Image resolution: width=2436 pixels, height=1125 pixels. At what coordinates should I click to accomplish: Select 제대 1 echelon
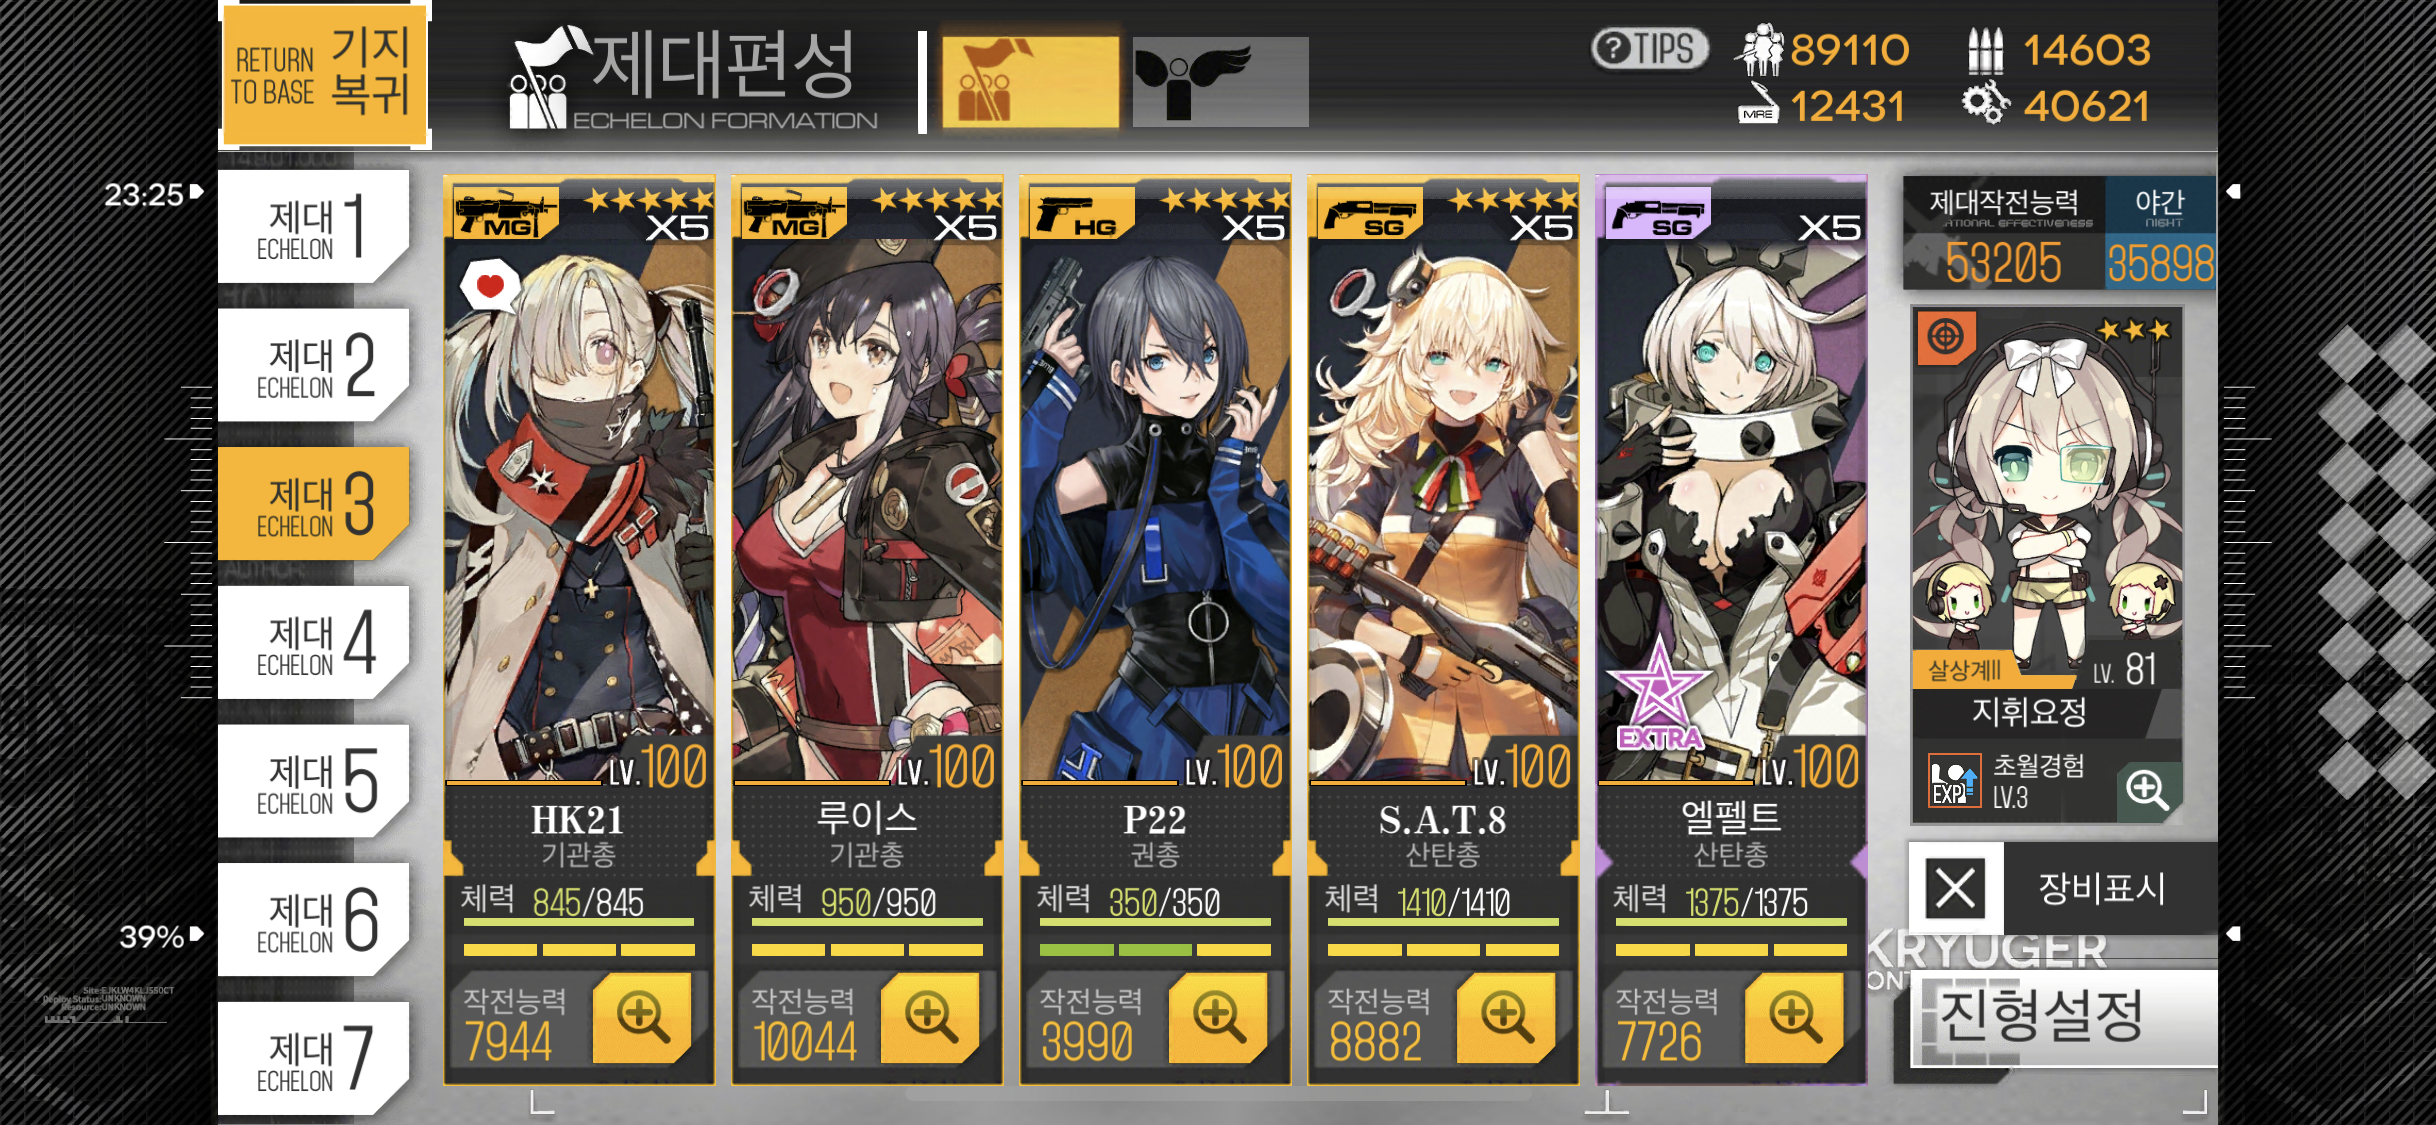click(314, 226)
